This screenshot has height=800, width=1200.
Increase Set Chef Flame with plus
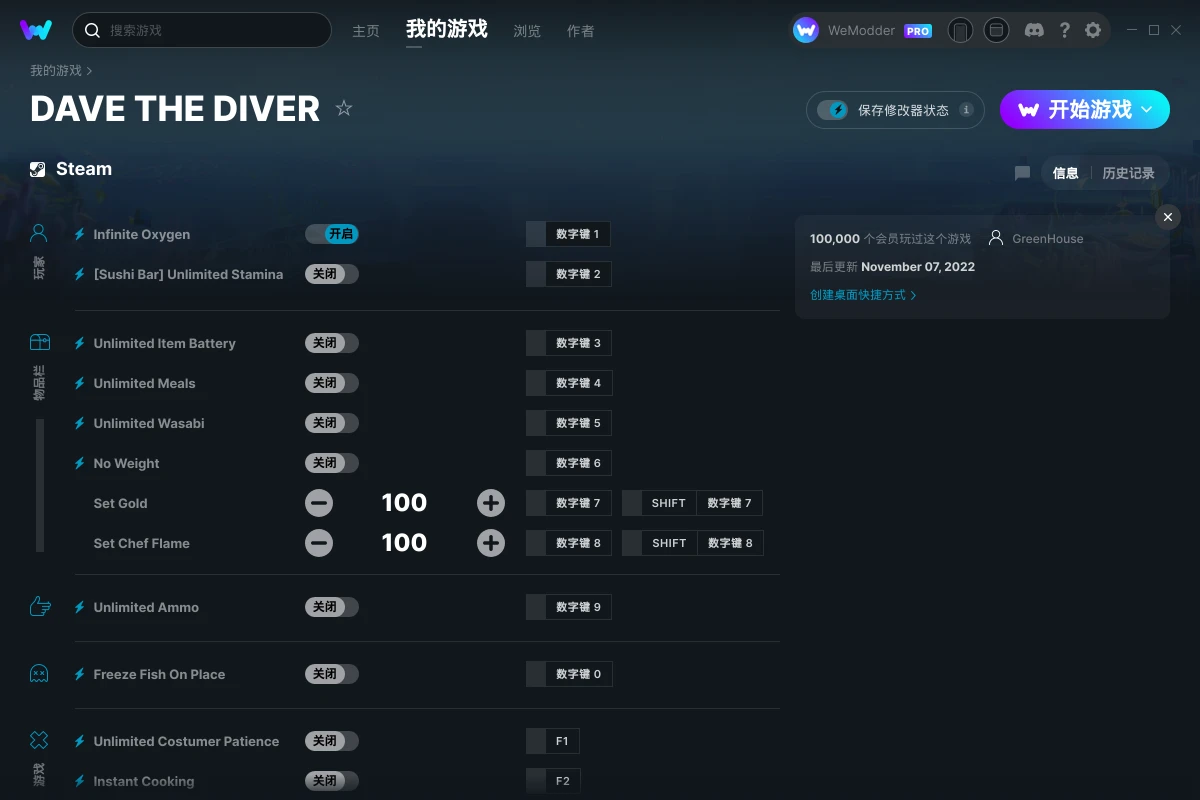[491, 543]
